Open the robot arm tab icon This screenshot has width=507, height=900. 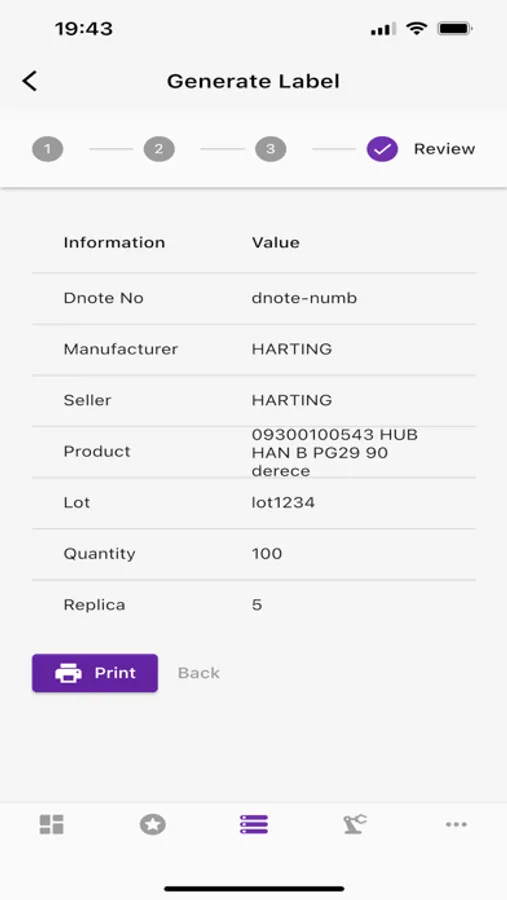355,824
